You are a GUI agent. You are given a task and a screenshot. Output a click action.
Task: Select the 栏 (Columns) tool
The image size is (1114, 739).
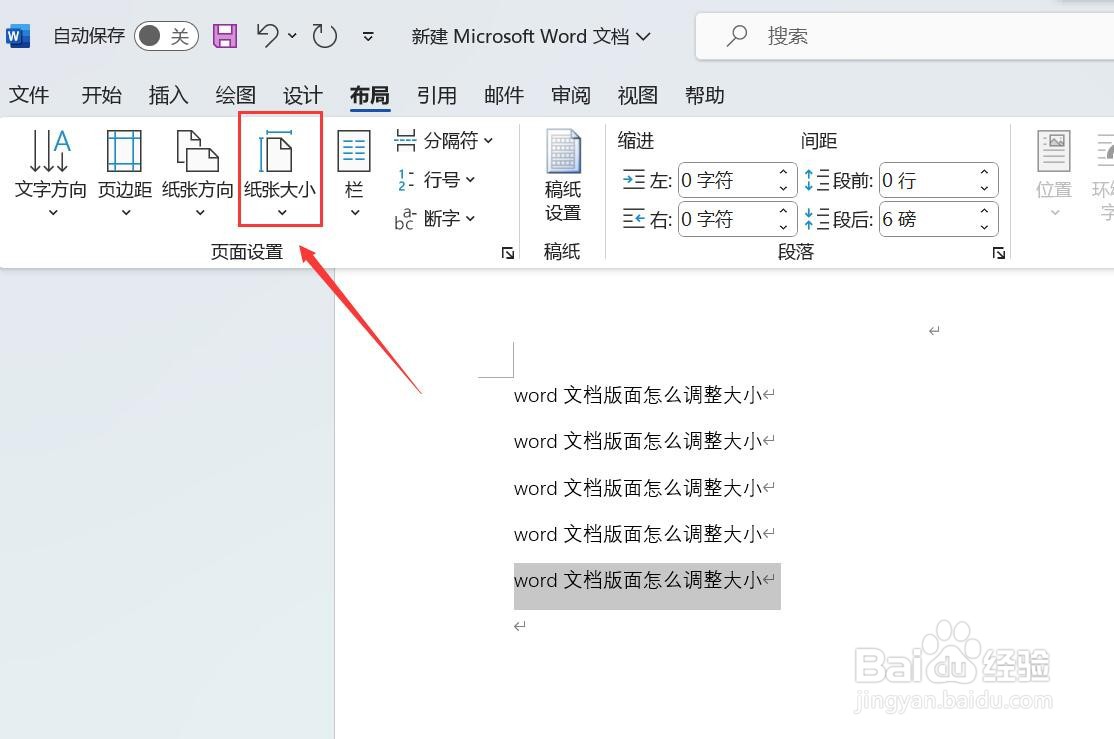[354, 172]
